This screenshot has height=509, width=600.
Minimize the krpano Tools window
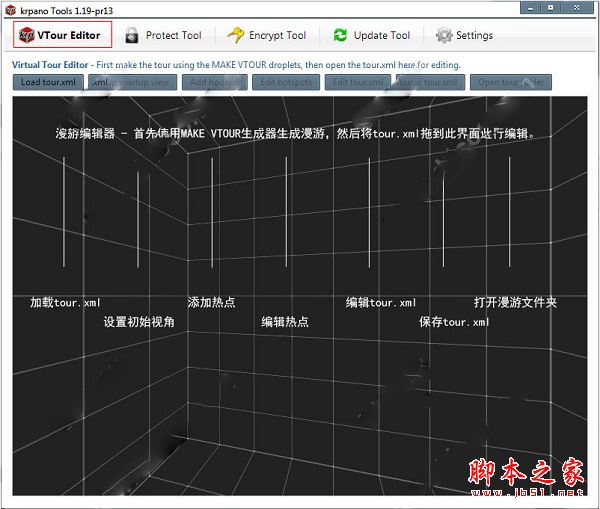point(530,8)
